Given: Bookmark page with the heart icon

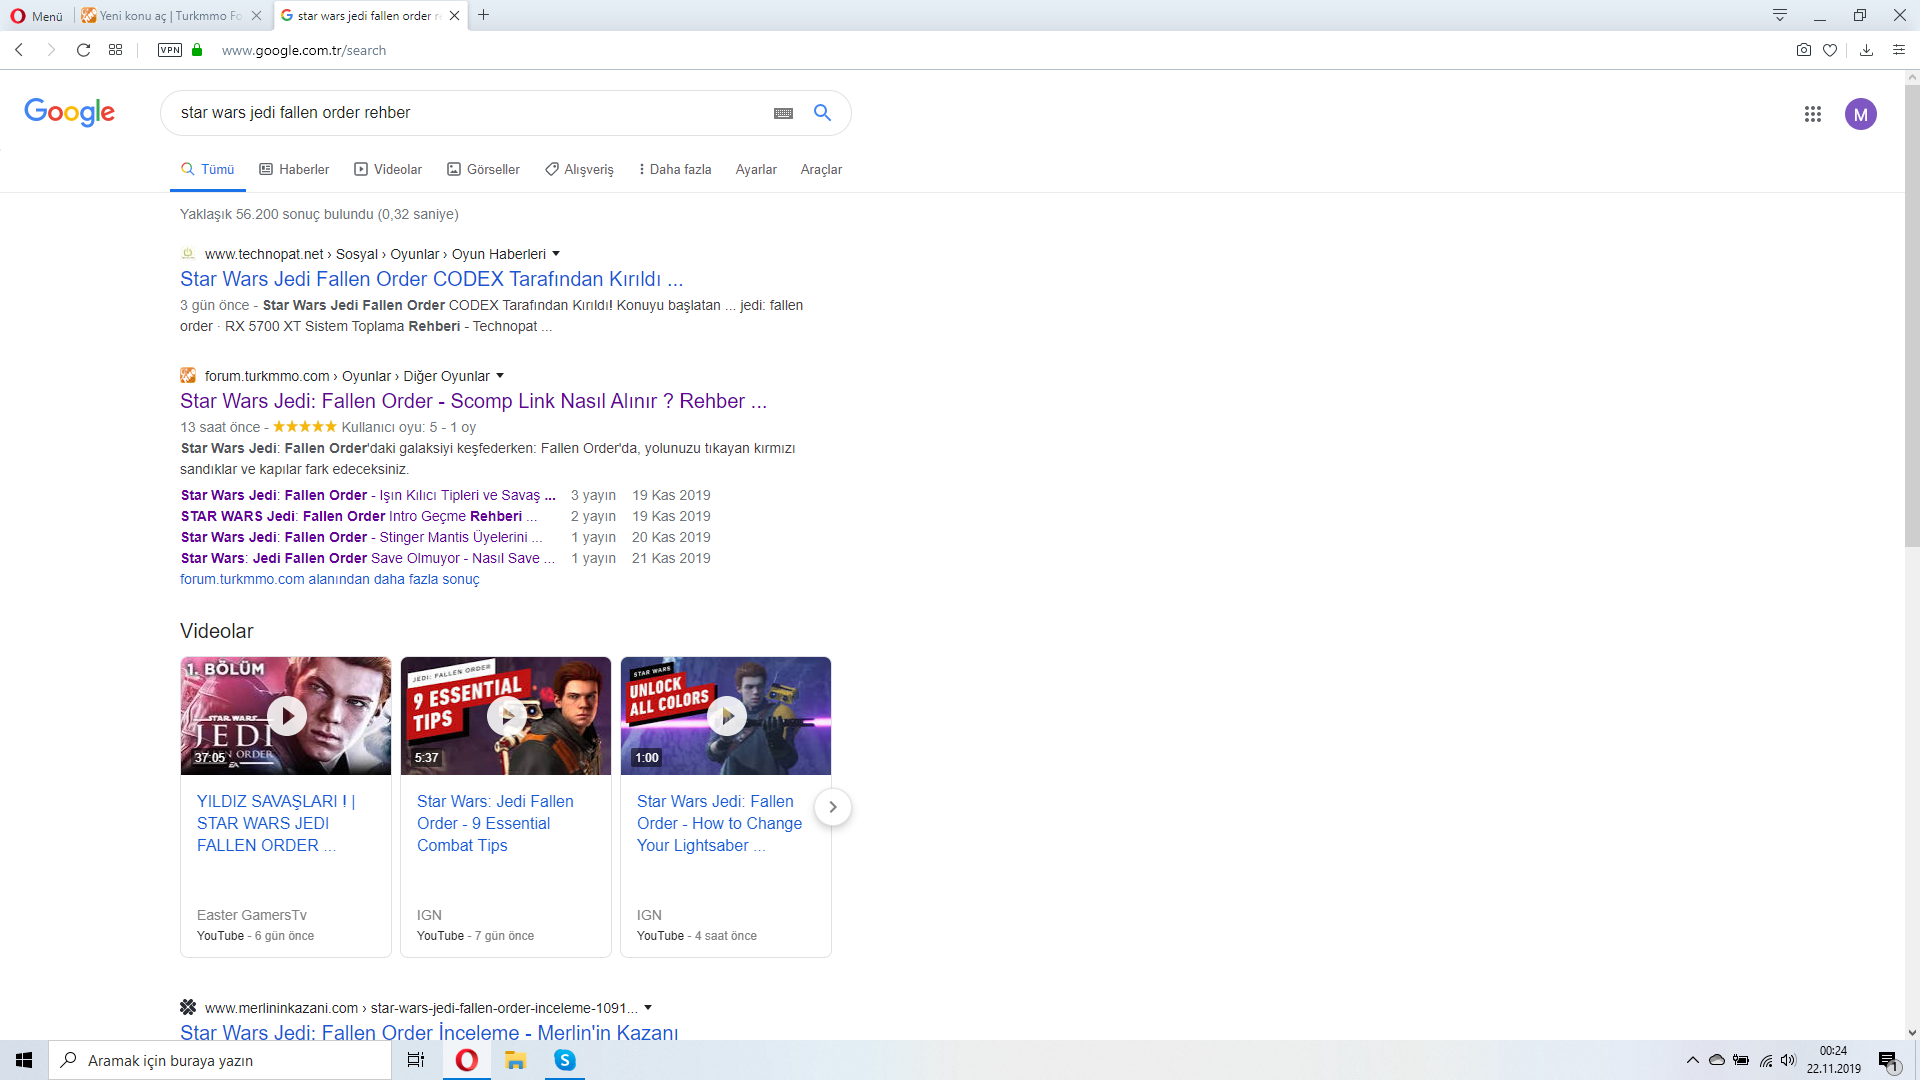Looking at the screenshot, I should tap(1830, 50).
